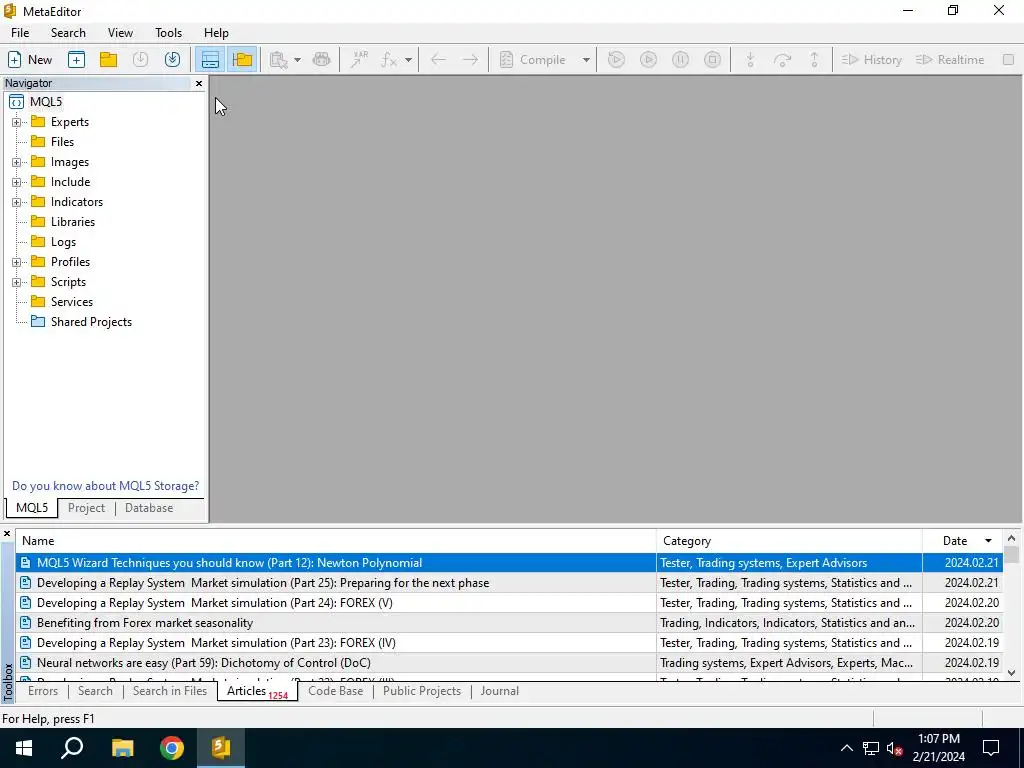The image size is (1024, 768).
Task: Click the History profiling button
Action: (872, 59)
